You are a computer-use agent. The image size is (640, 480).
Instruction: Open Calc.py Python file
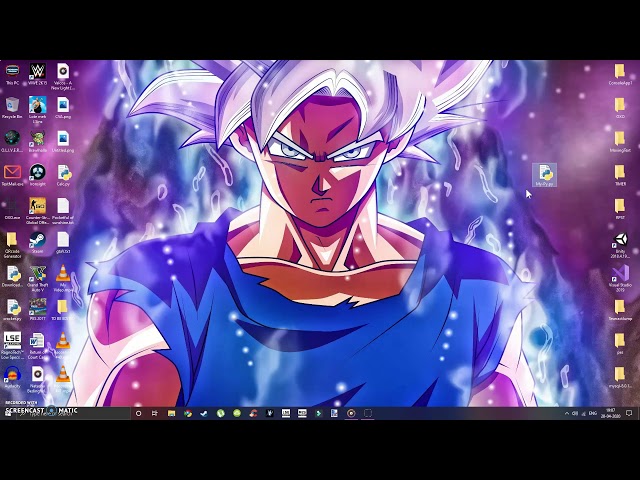tap(63, 175)
